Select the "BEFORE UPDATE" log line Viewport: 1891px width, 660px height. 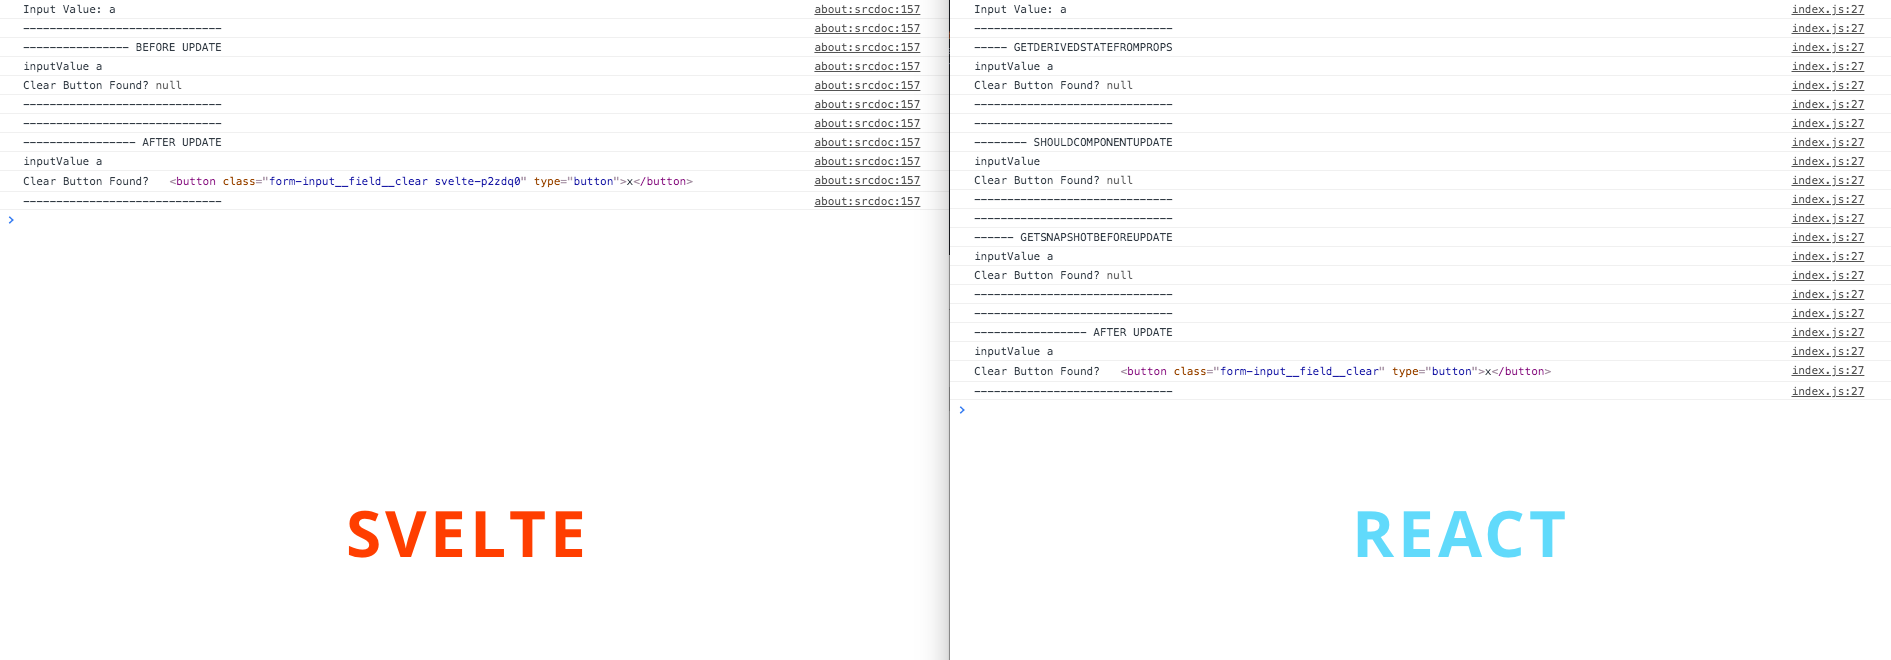tap(122, 47)
